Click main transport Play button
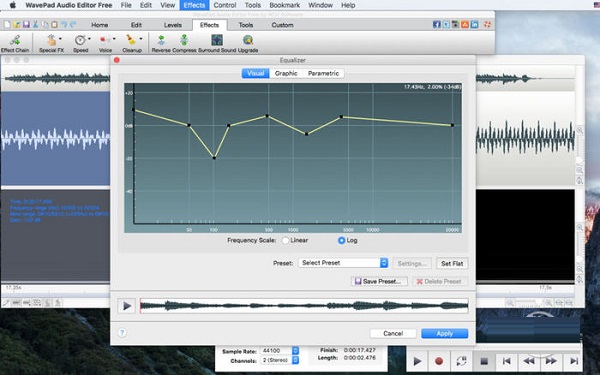Image resolution: width=600 pixels, height=375 pixels. 417,361
